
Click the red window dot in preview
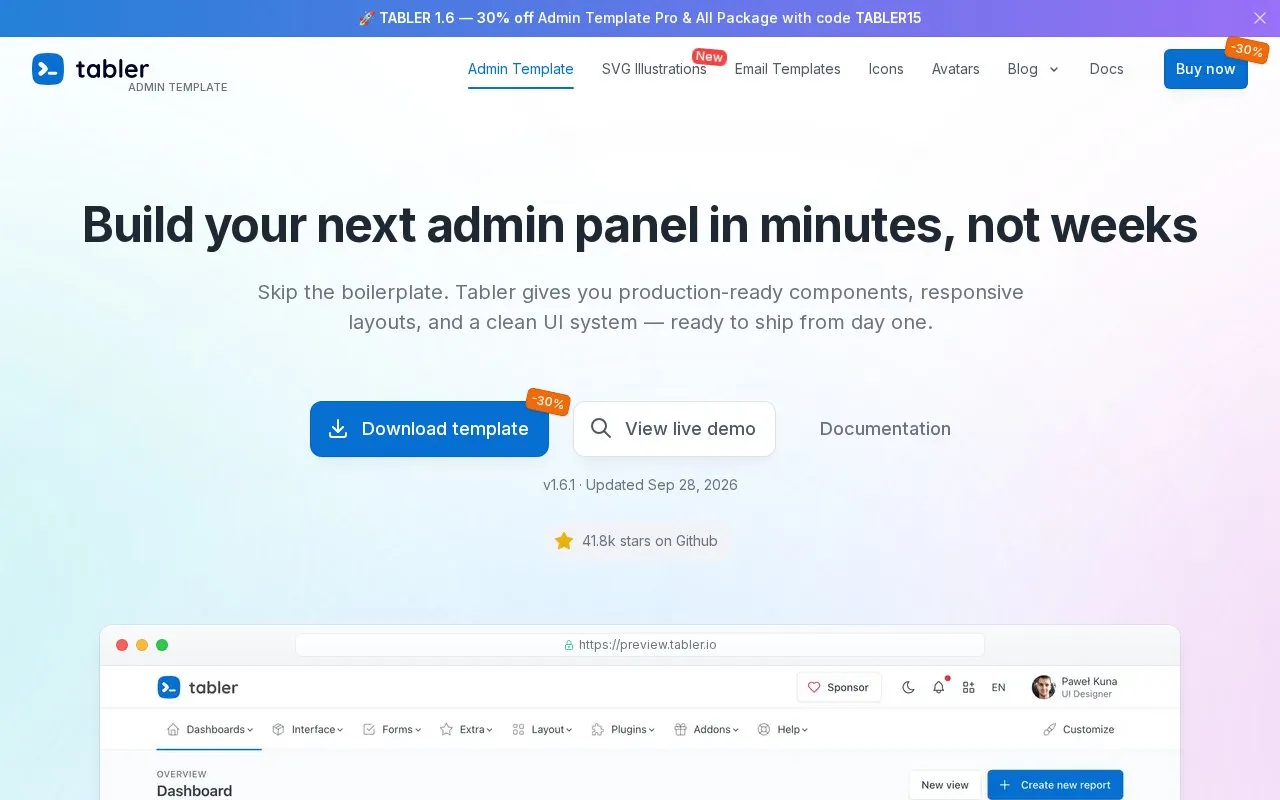tap(122, 645)
